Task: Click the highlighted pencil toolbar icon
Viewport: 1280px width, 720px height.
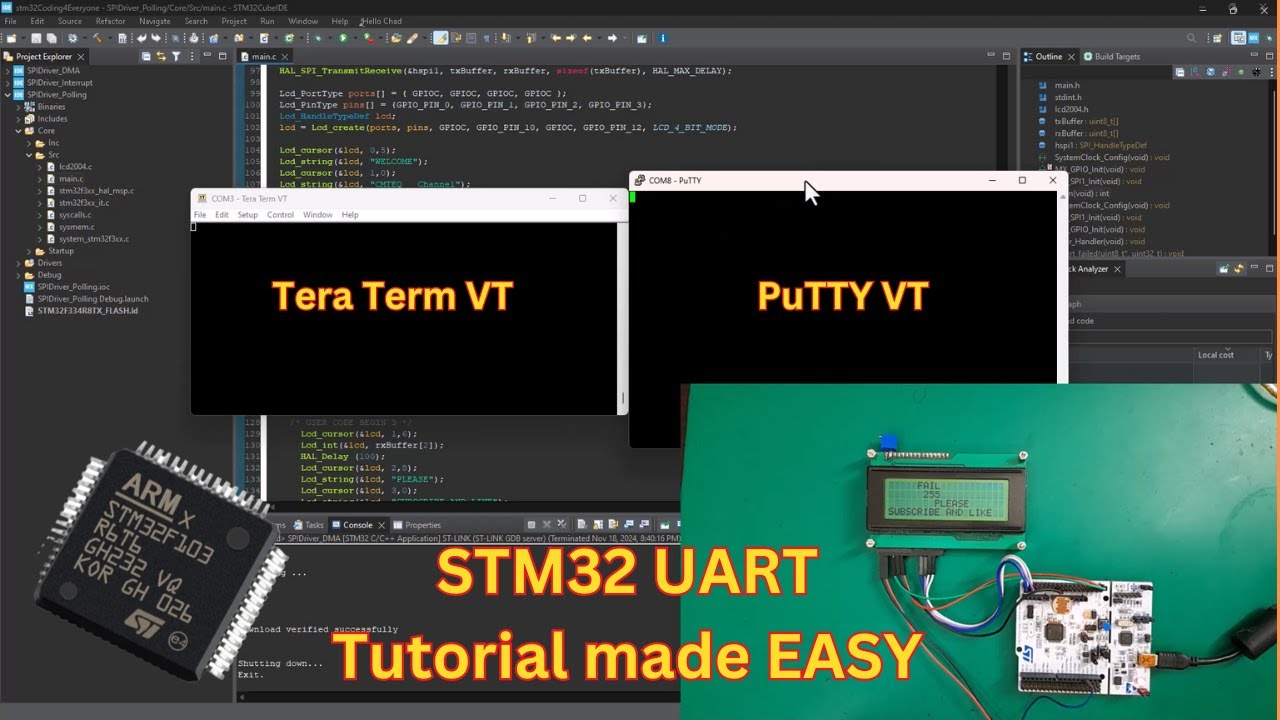Action: (x=440, y=38)
